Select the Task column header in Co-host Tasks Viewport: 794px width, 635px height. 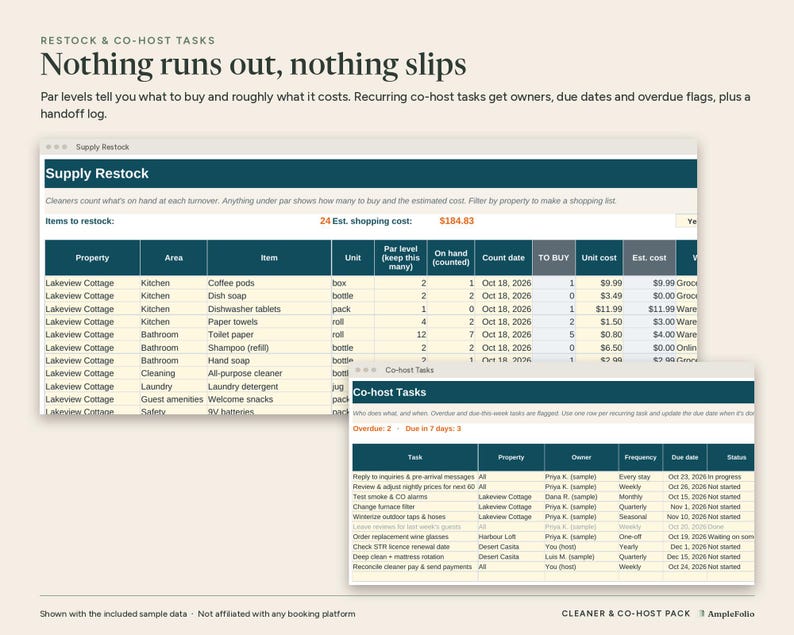pos(415,457)
